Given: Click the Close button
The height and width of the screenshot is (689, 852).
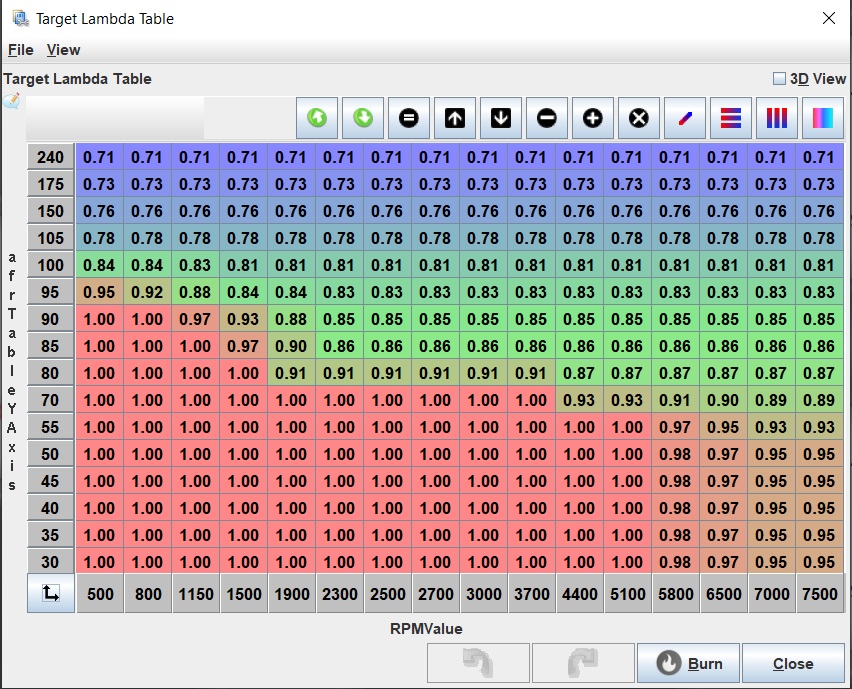Looking at the screenshot, I should pos(793,663).
